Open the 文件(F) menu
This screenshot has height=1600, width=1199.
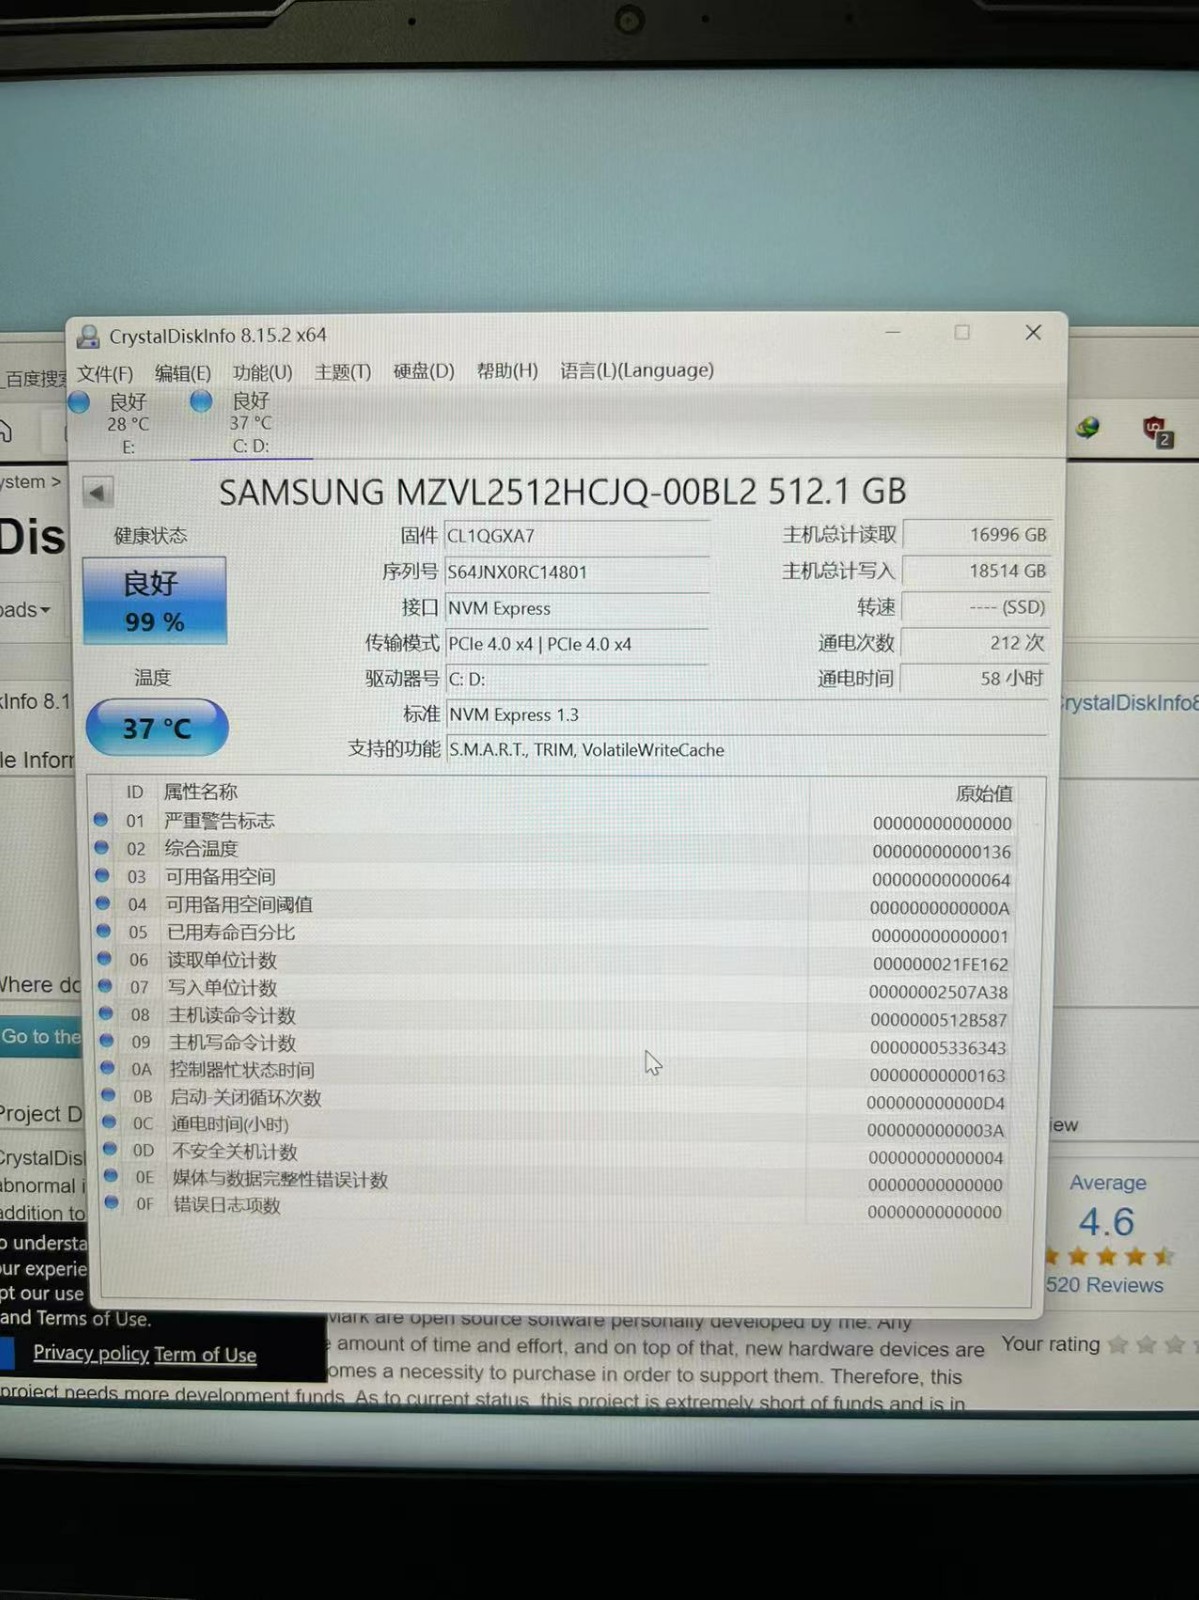tap(105, 374)
